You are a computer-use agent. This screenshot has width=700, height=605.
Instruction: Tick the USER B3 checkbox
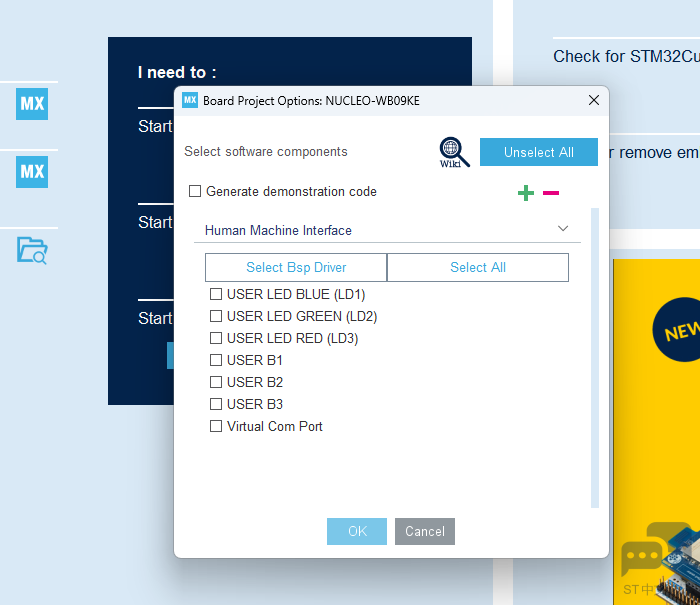coord(216,404)
